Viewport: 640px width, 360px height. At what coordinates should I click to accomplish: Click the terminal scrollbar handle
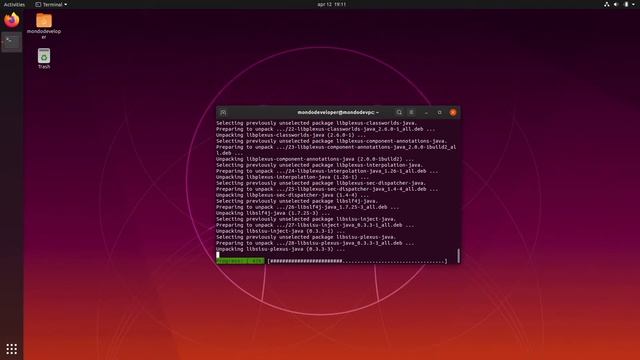click(x=458, y=256)
